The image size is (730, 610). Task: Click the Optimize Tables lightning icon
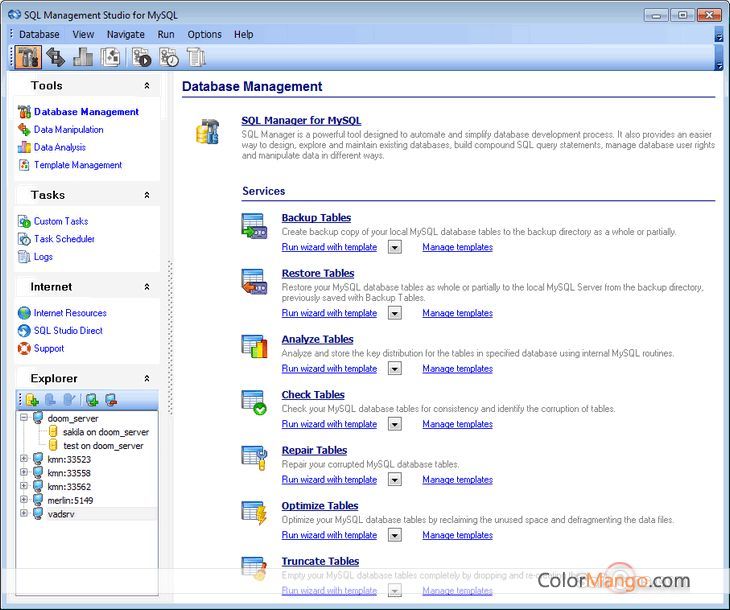click(x=254, y=513)
